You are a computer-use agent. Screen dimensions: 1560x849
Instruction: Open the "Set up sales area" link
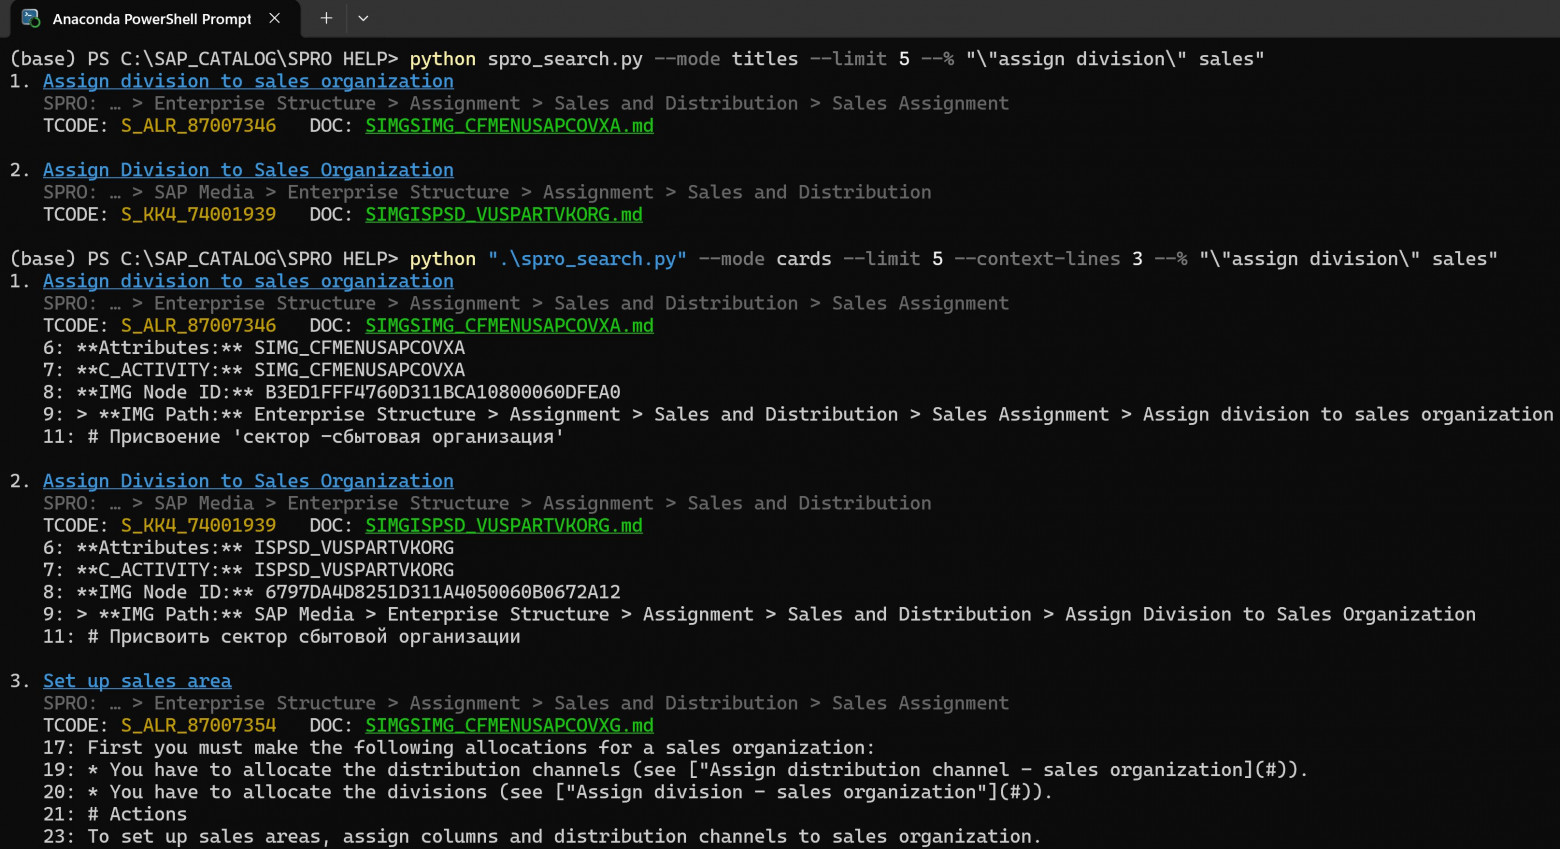[x=137, y=681]
